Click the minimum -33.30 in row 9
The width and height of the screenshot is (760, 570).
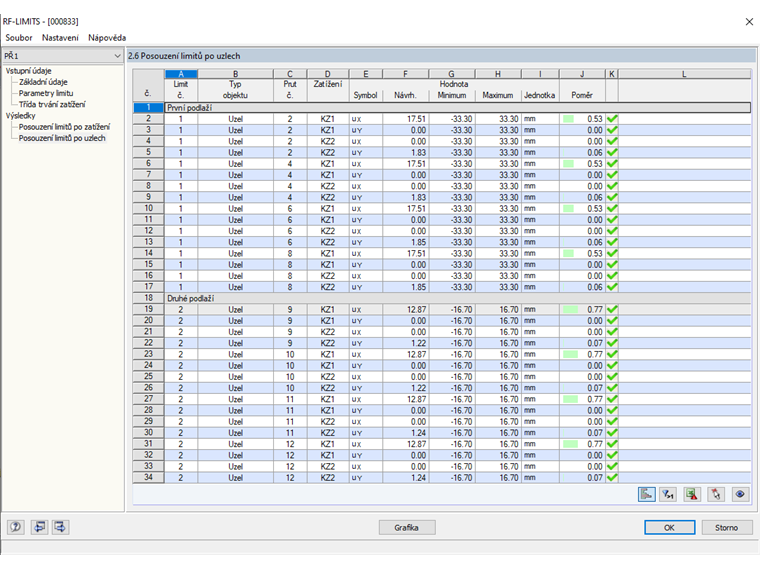pos(461,198)
